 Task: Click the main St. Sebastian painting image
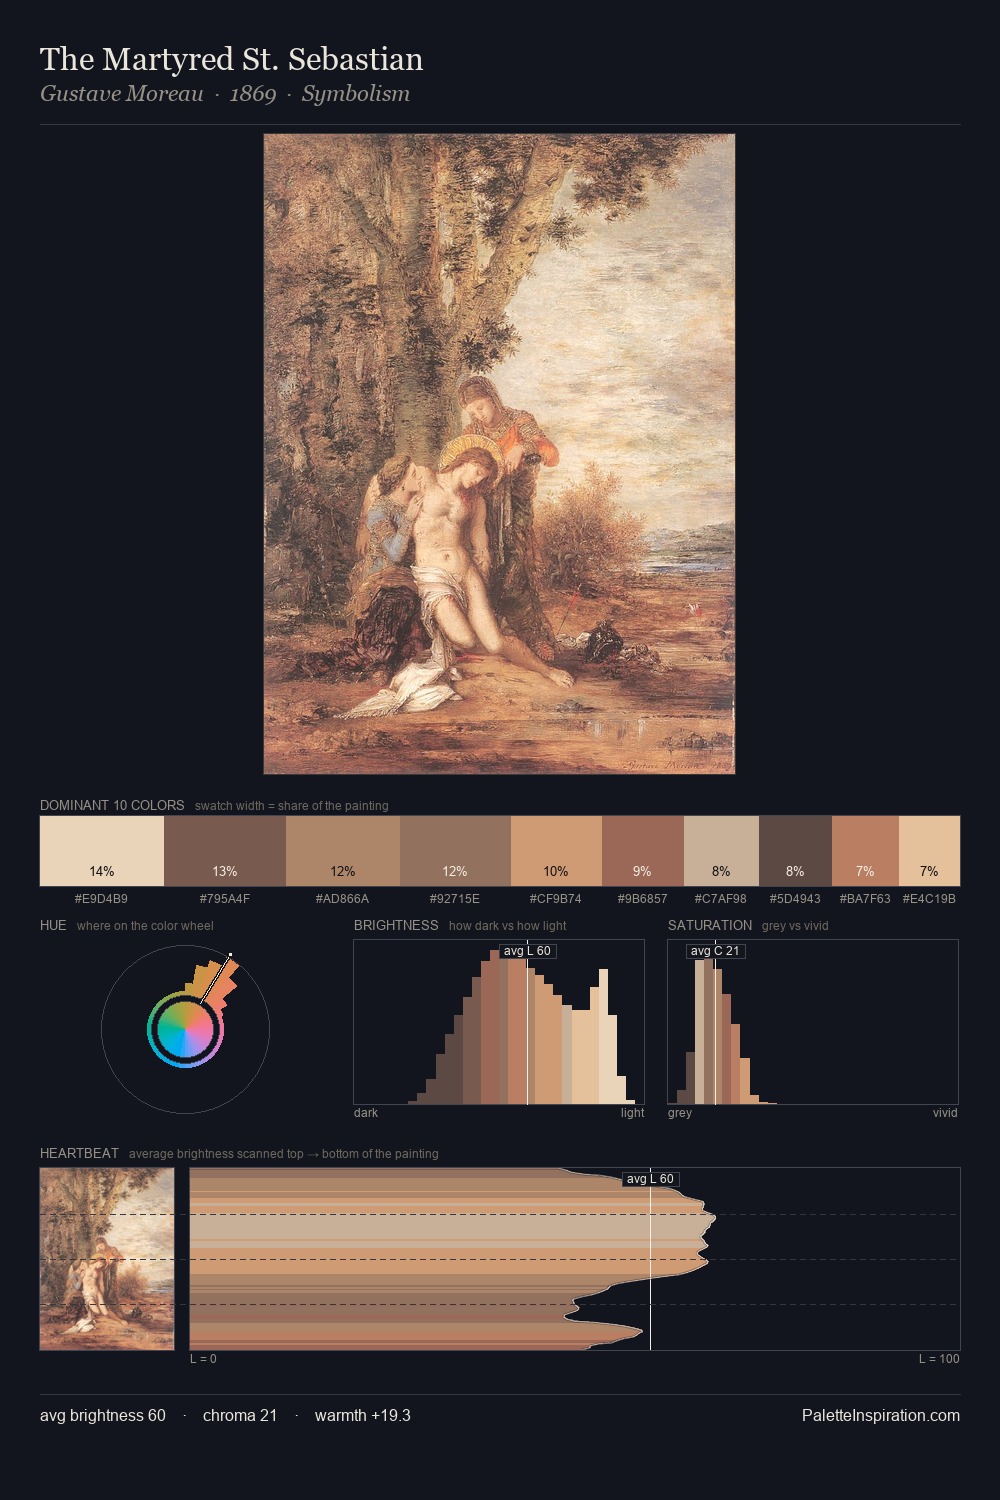pyautogui.click(x=499, y=454)
